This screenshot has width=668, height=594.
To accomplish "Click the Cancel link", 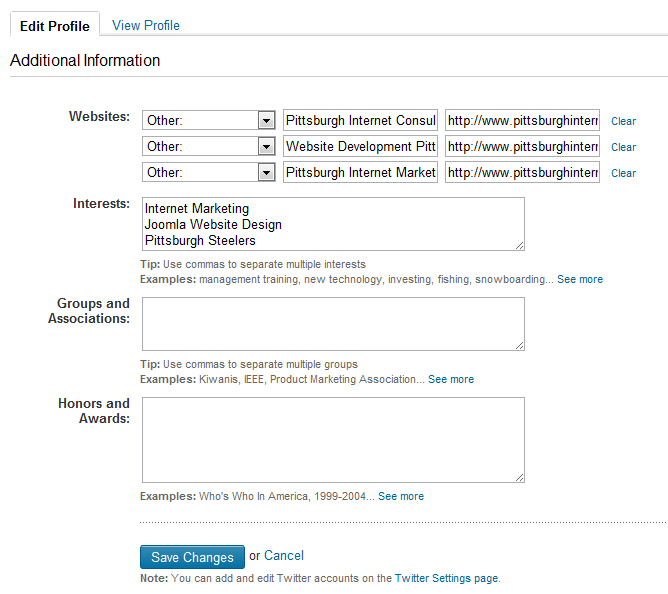I will click(x=284, y=556).
